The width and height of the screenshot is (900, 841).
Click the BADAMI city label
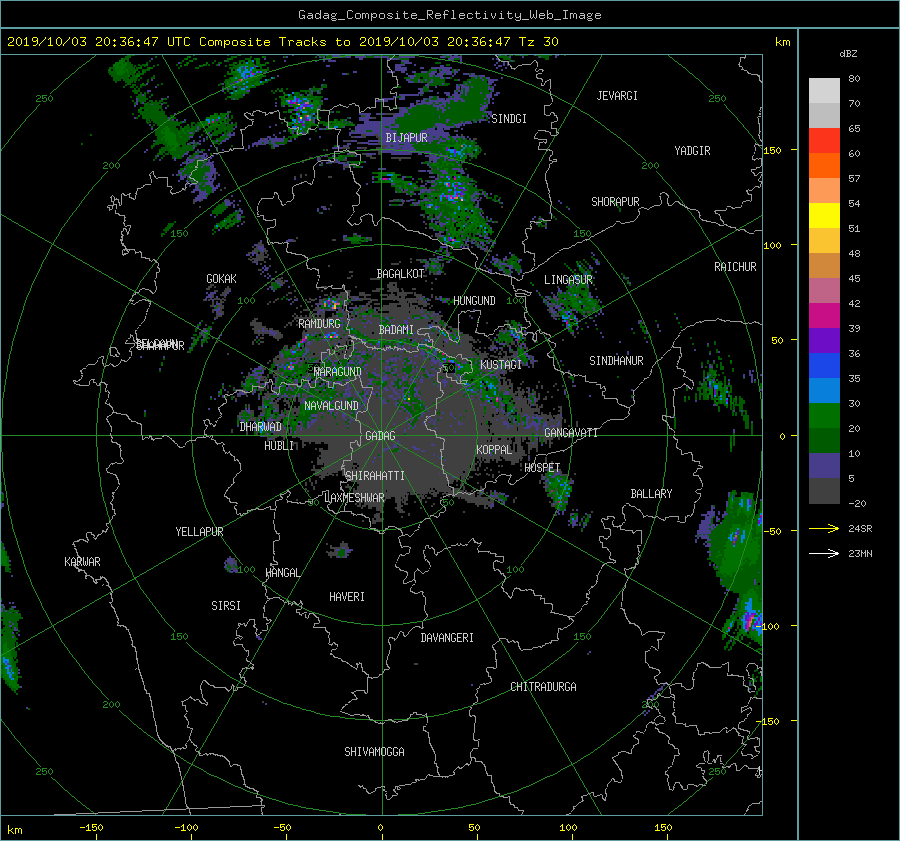pos(396,330)
